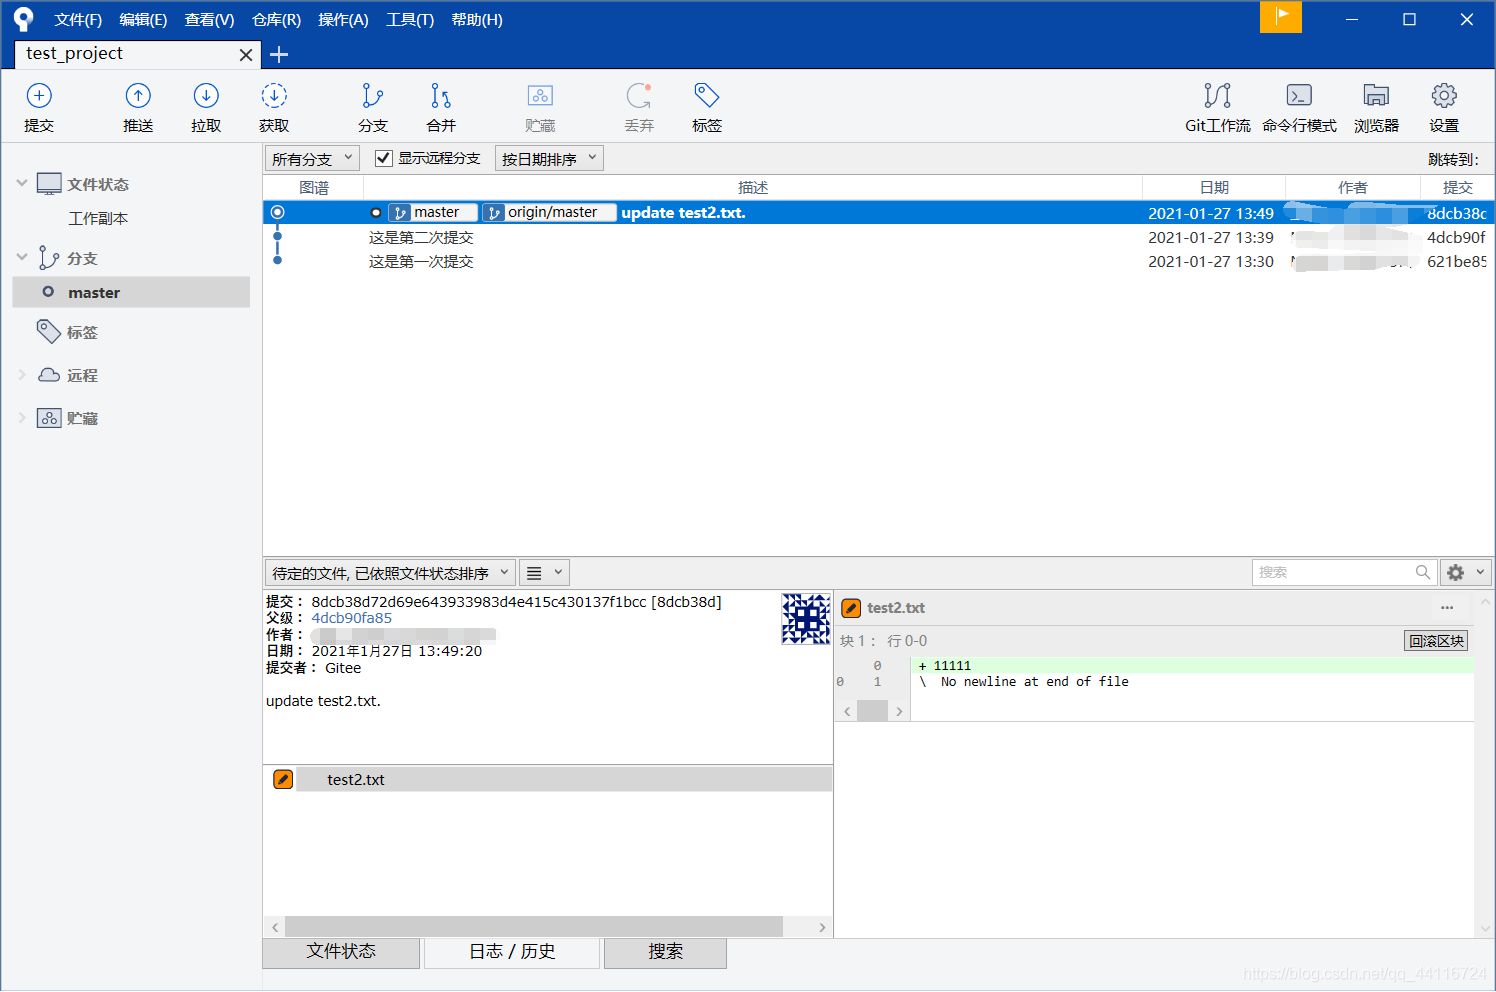Click the Discard (丢弃) toolbar icon

(x=639, y=96)
